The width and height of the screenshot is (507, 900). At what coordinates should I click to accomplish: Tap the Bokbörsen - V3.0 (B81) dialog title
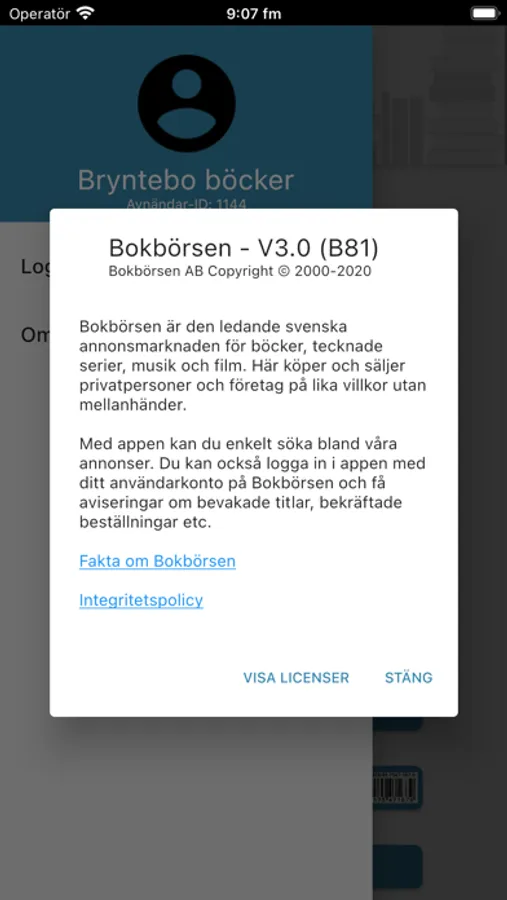click(x=244, y=247)
